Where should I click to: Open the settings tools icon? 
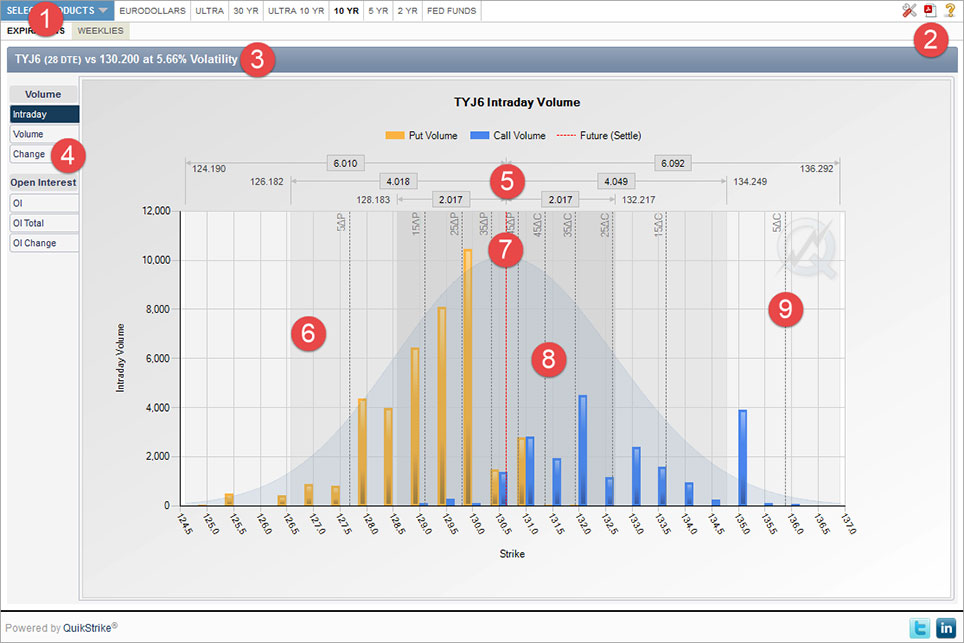[909, 10]
